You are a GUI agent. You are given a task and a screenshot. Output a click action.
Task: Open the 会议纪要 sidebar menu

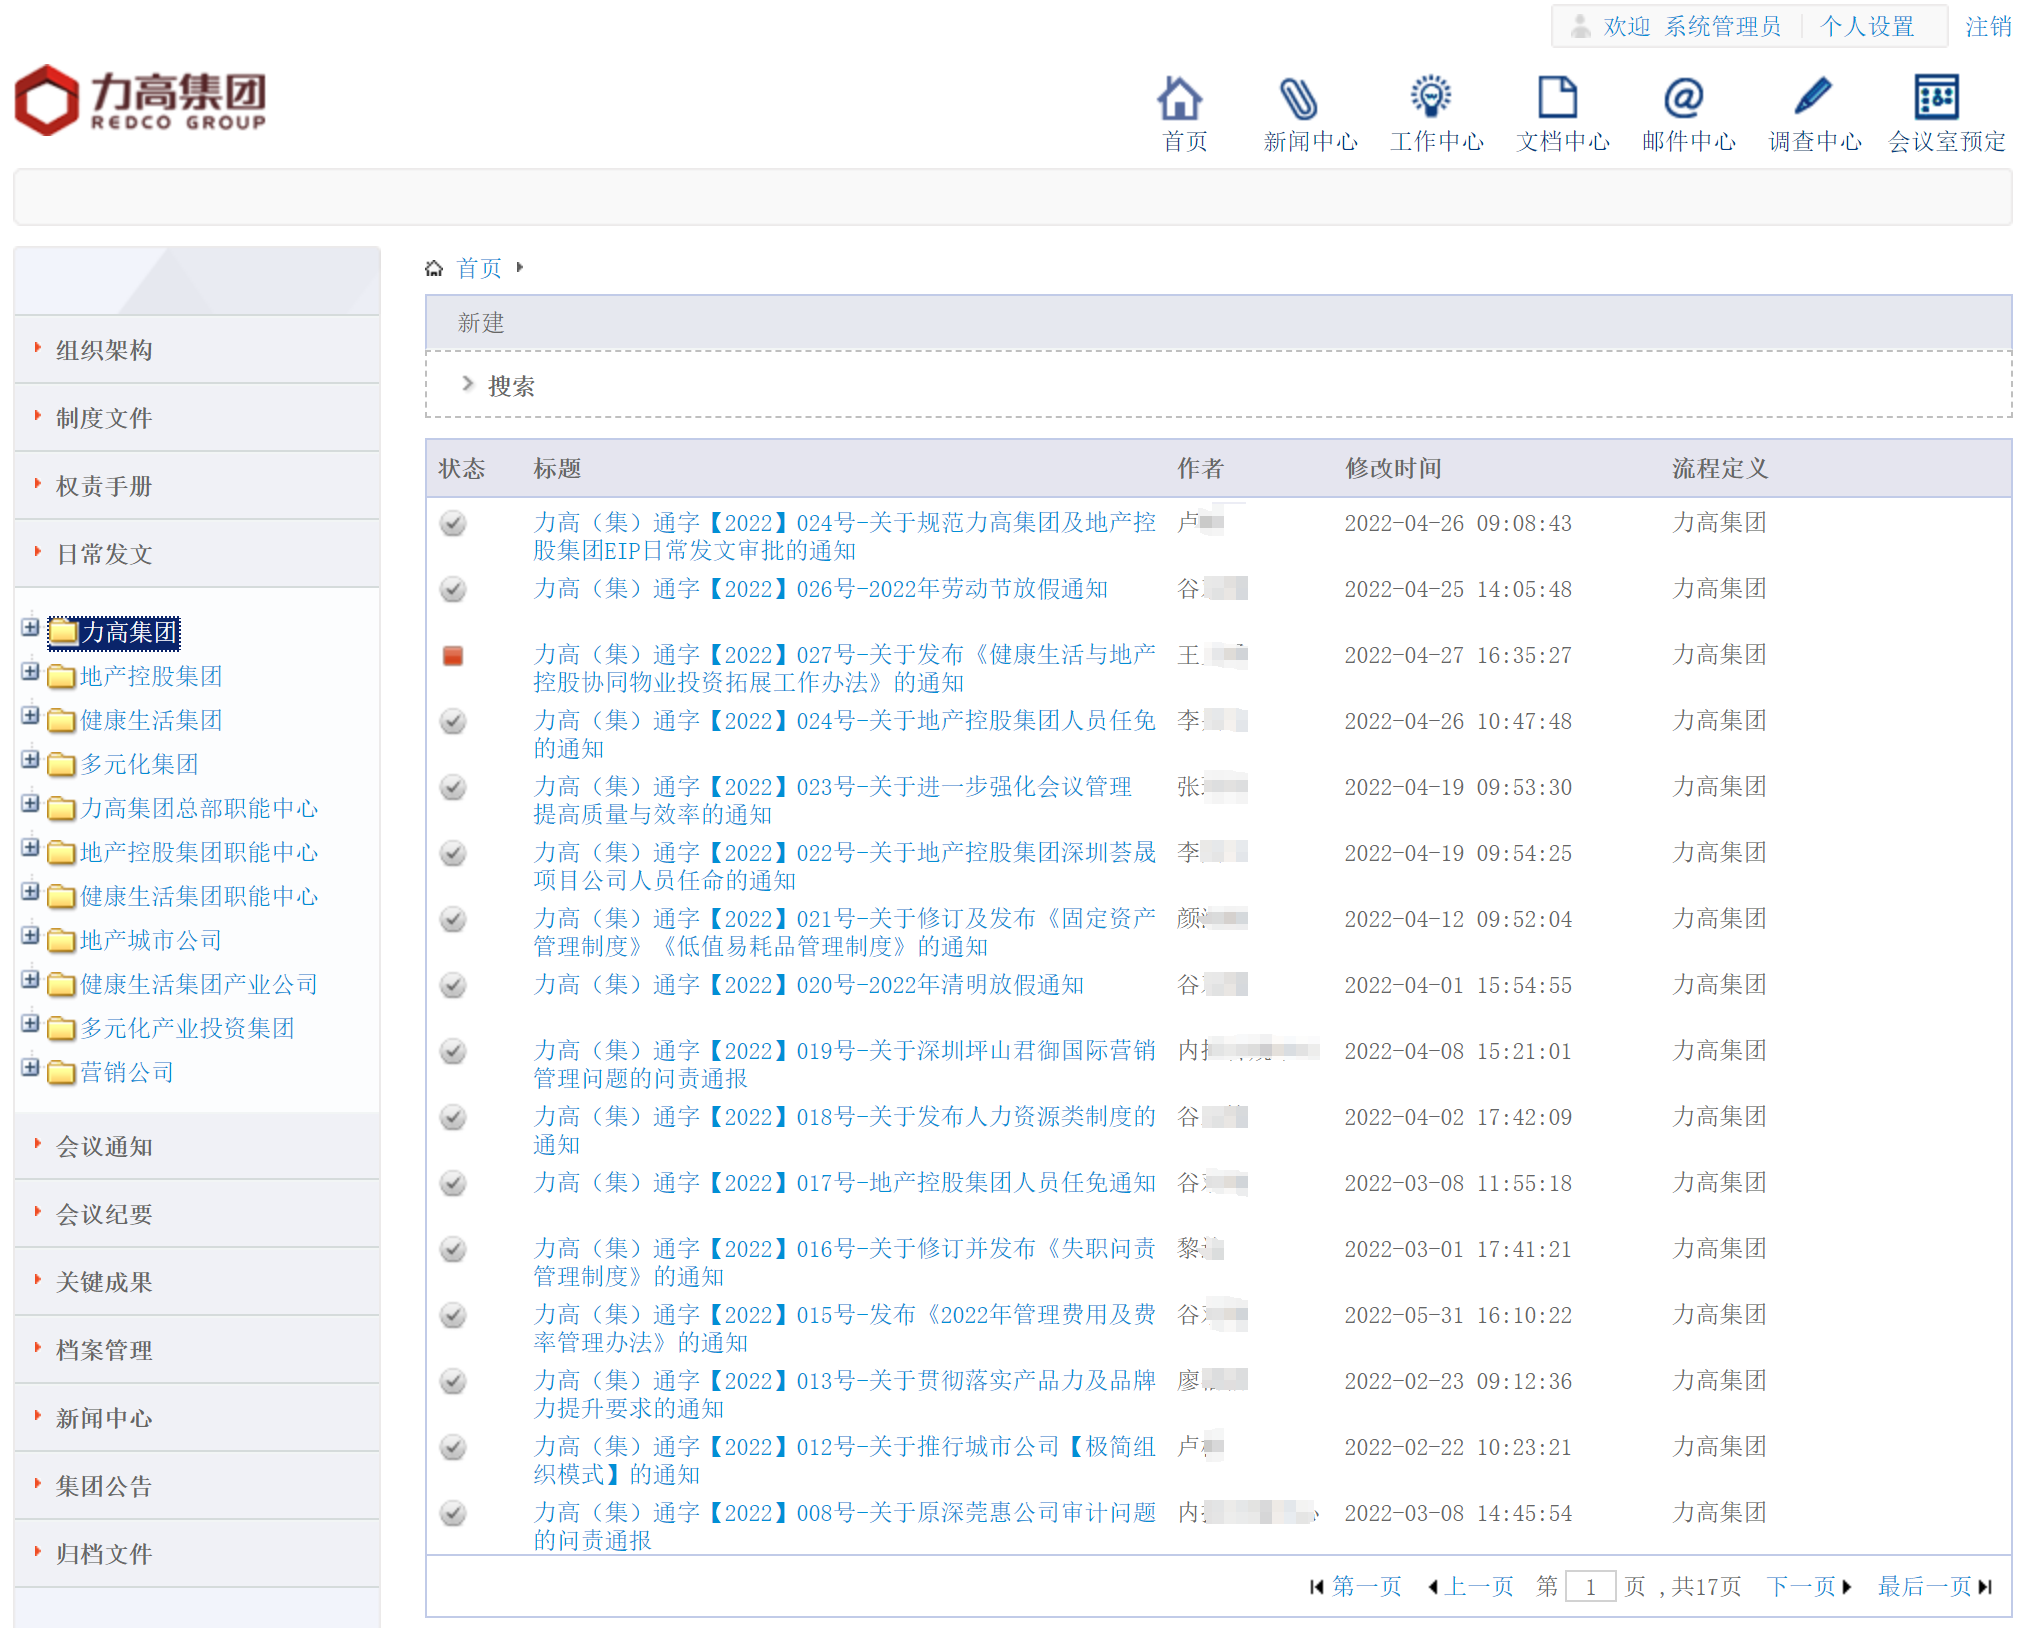197,1214
